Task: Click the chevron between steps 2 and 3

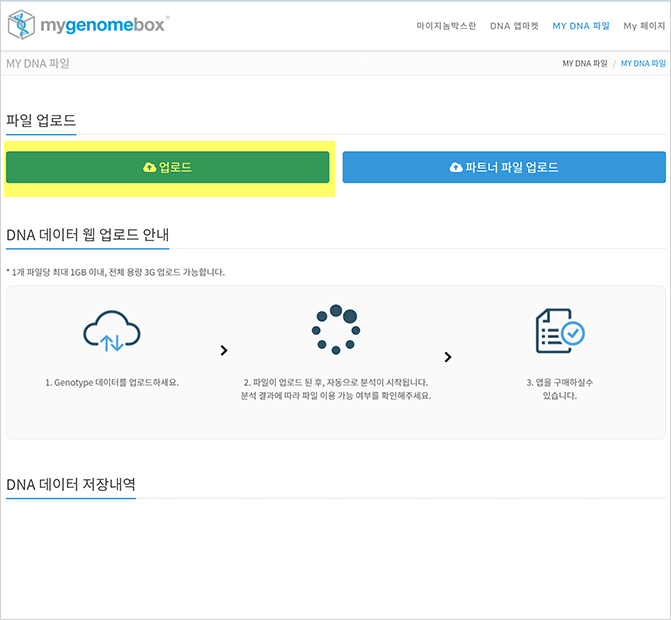Action: [x=448, y=357]
